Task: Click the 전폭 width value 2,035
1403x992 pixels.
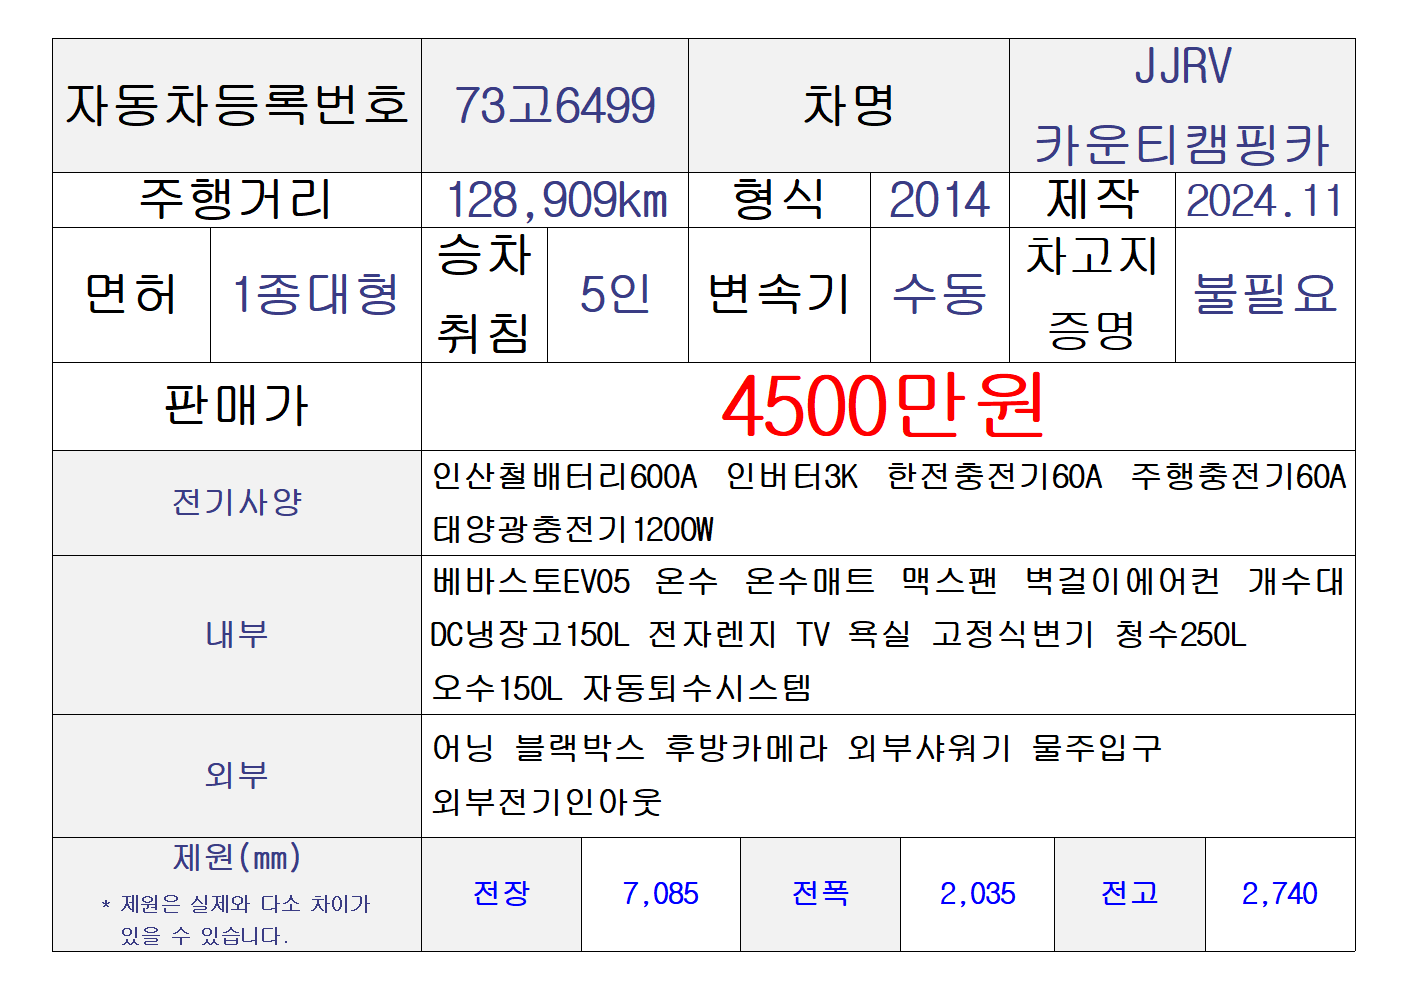Action: coord(977,893)
